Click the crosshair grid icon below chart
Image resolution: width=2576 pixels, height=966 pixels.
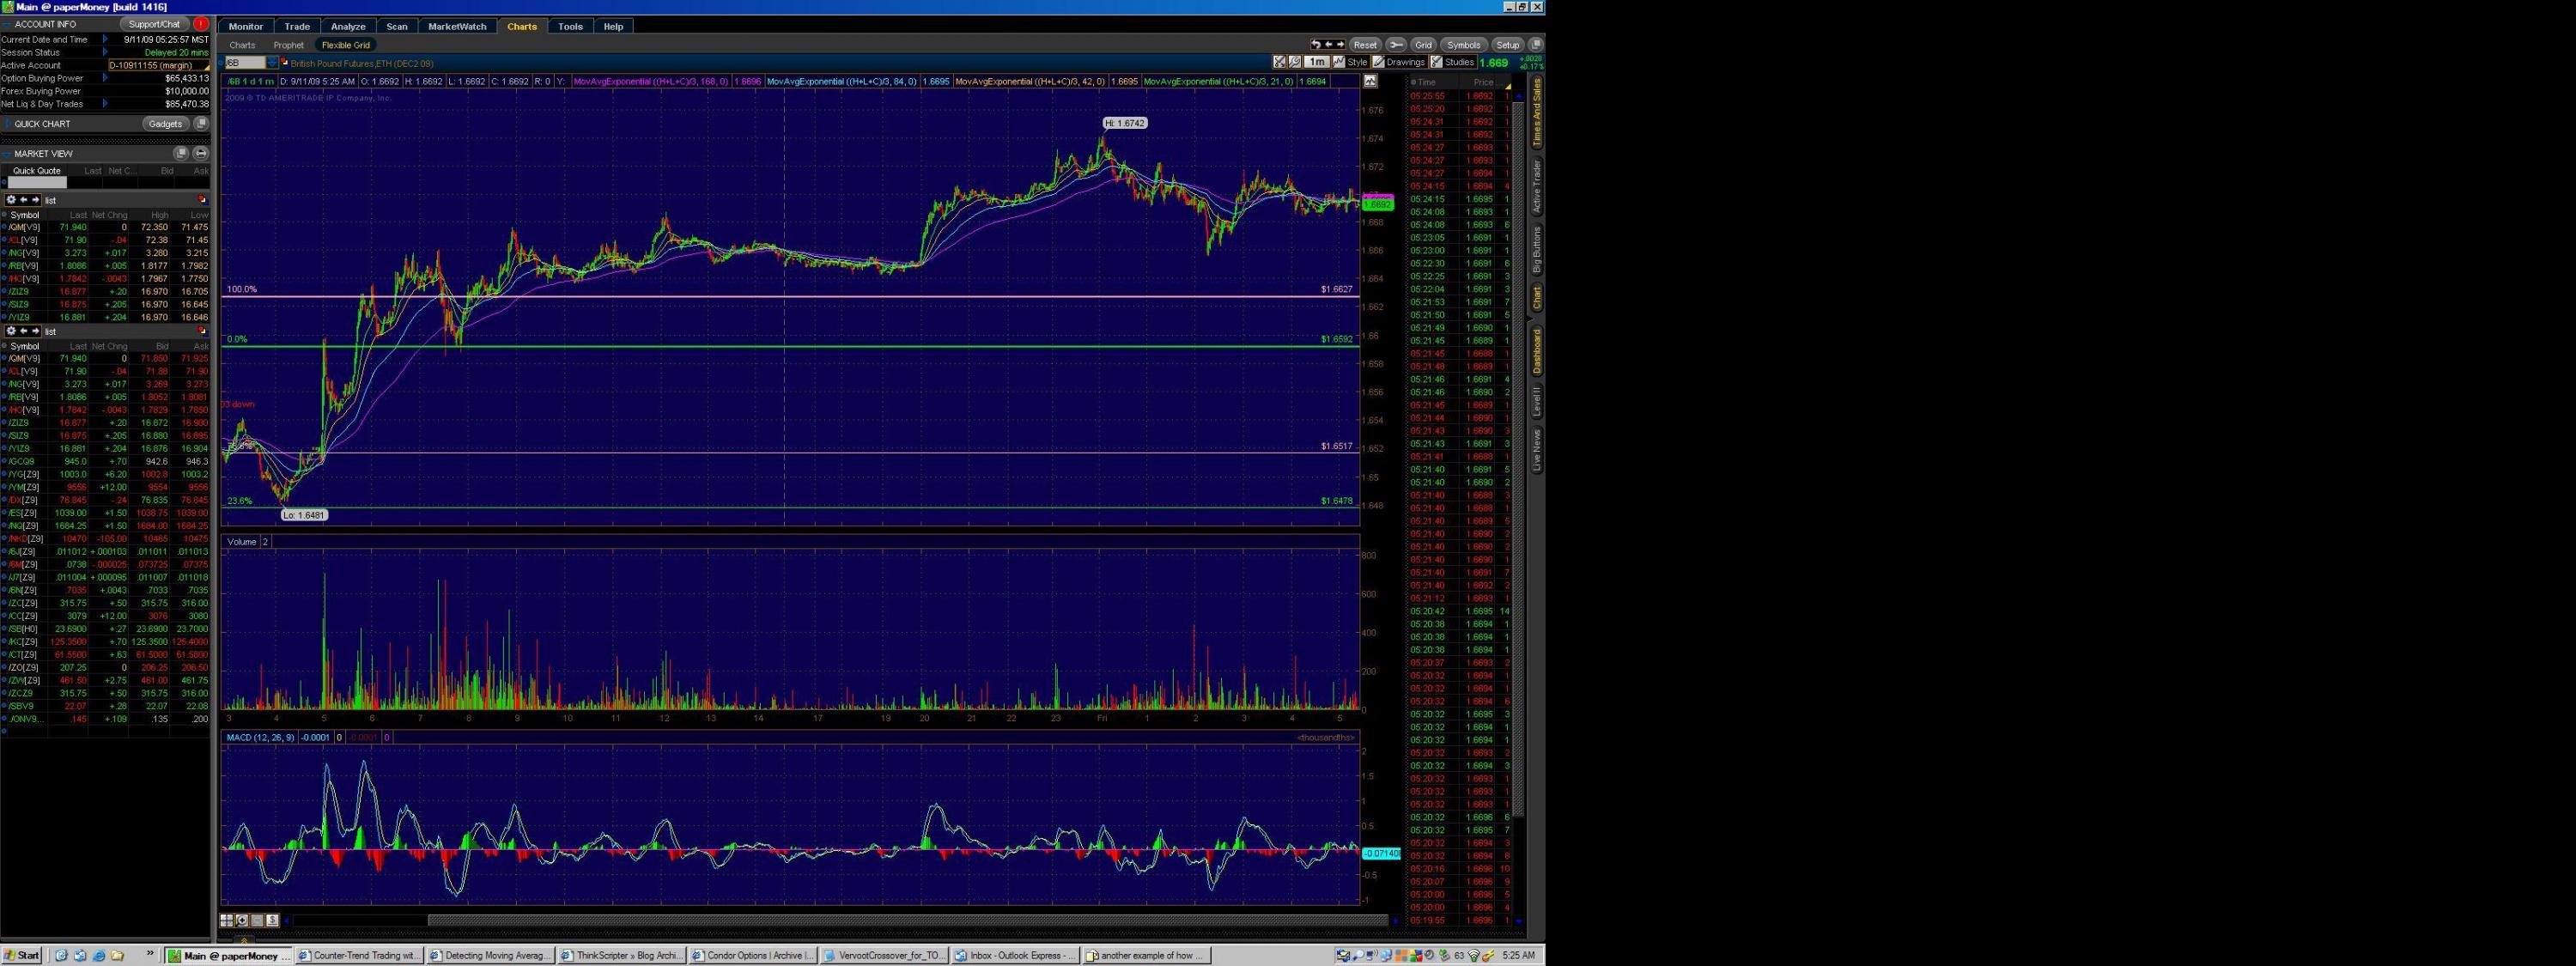pos(227,920)
